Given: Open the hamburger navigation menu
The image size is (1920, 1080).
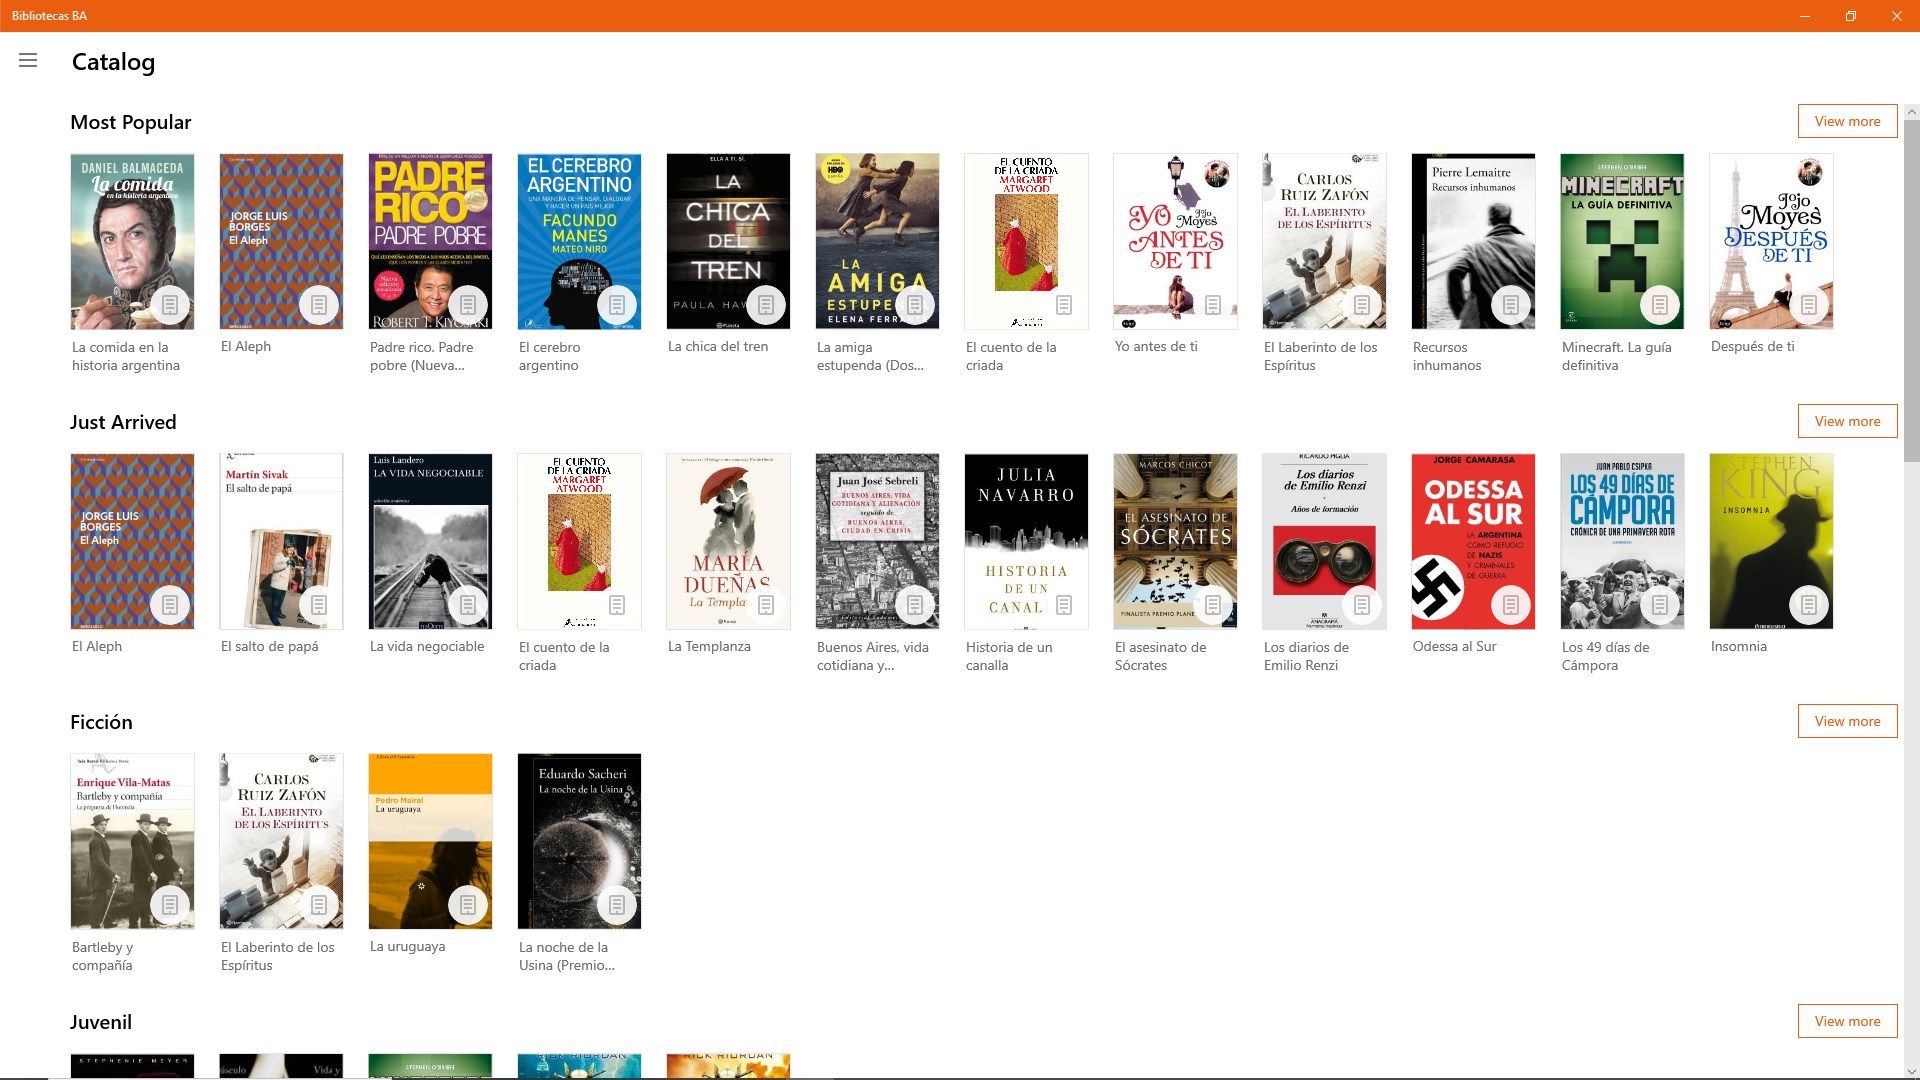Looking at the screenshot, I should [28, 61].
